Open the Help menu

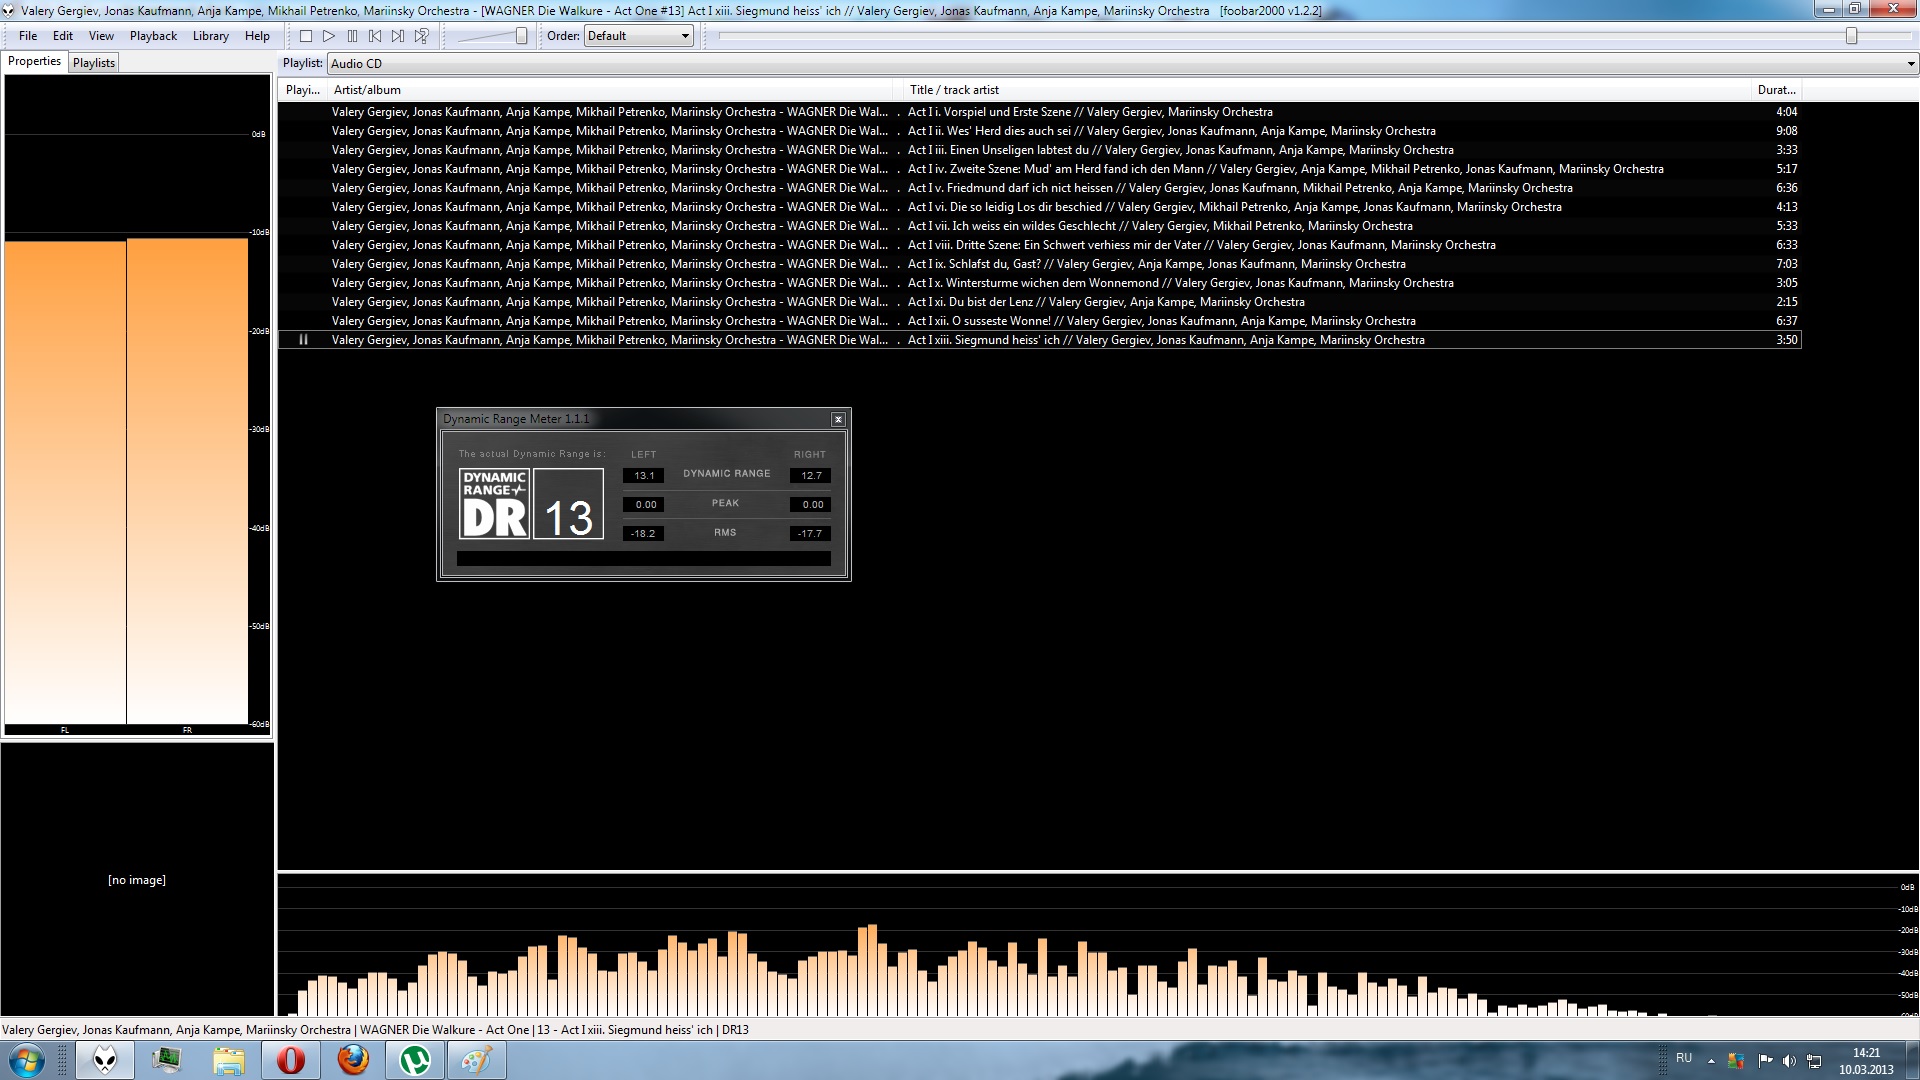point(257,36)
